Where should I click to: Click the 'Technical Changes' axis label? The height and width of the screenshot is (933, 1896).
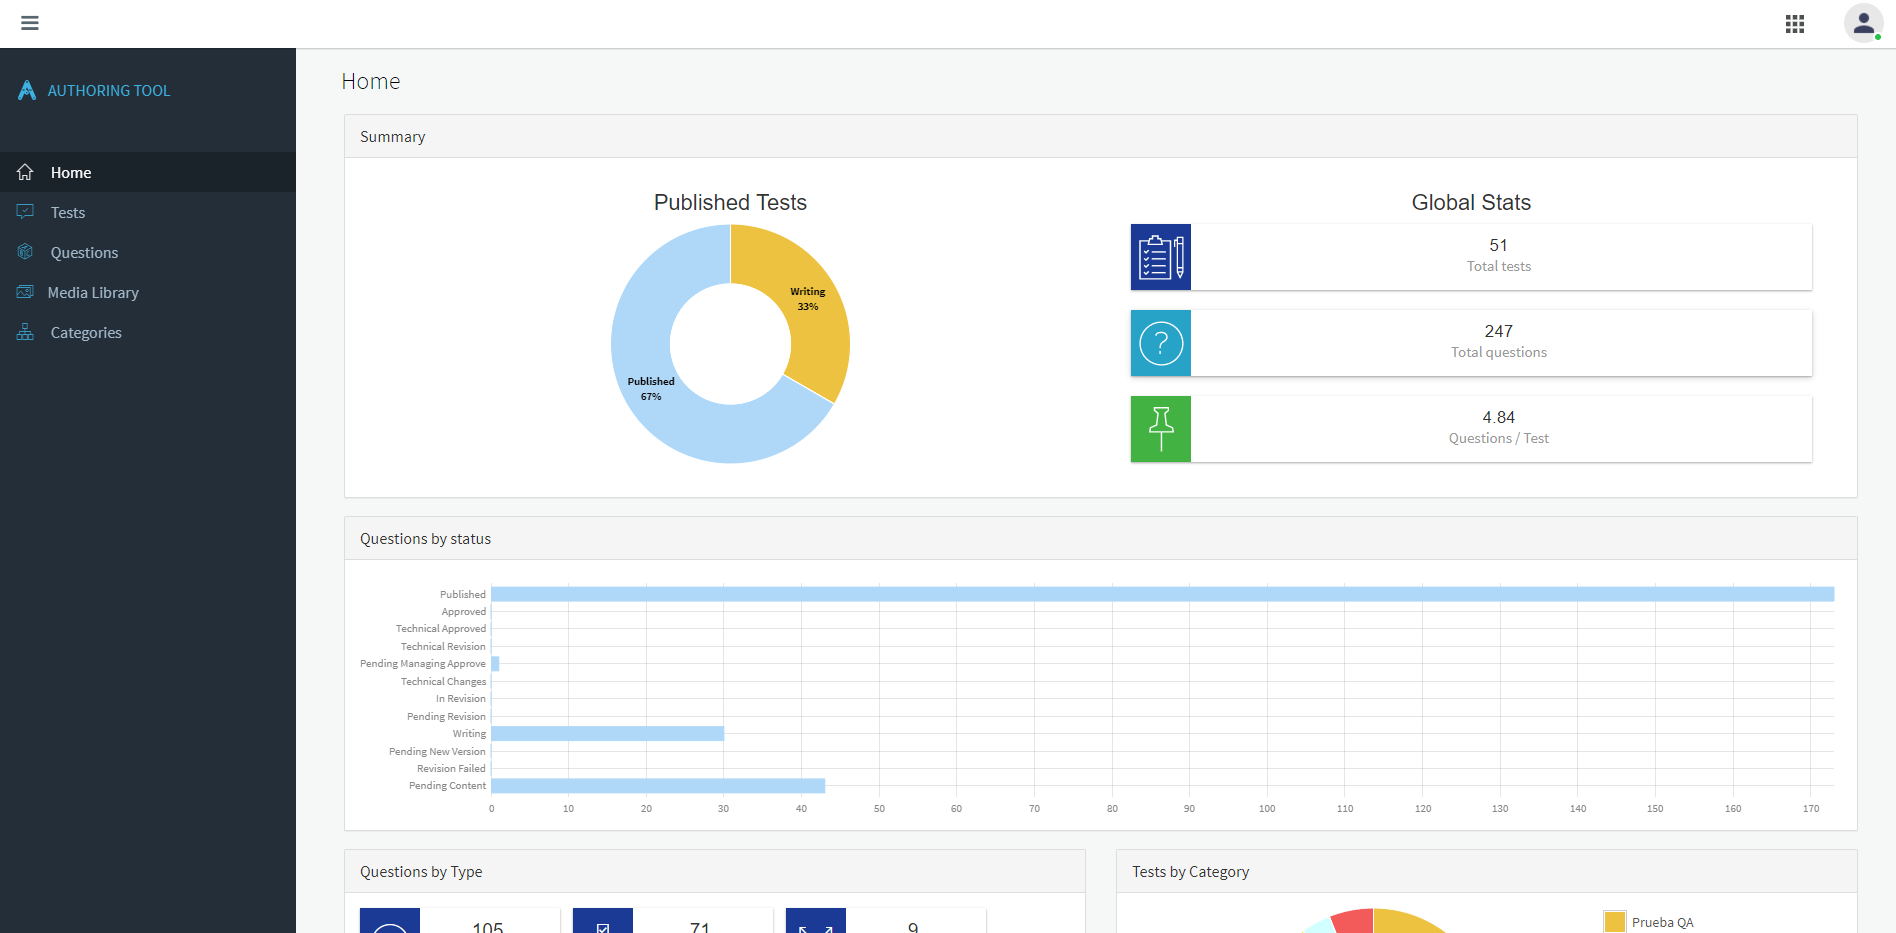[x=443, y=682]
